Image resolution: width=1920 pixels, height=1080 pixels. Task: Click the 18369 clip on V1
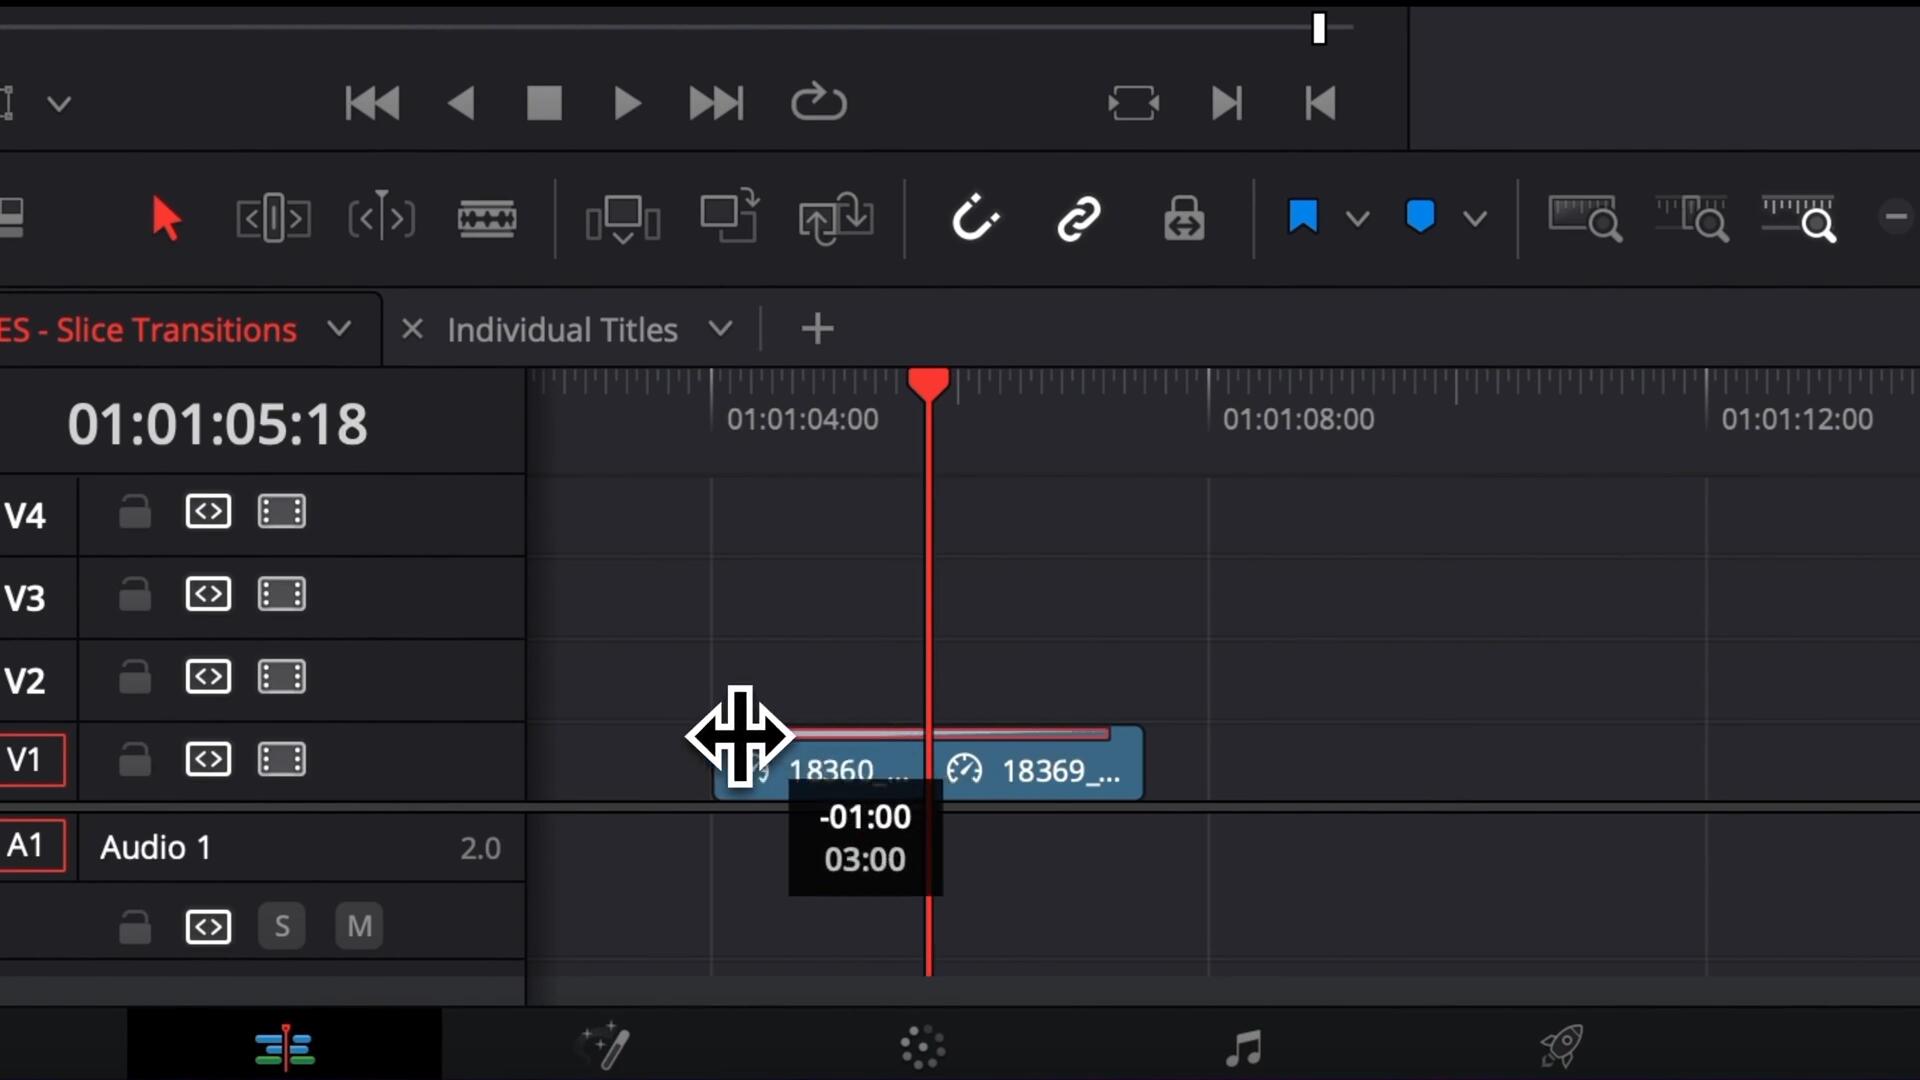point(1060,770)
